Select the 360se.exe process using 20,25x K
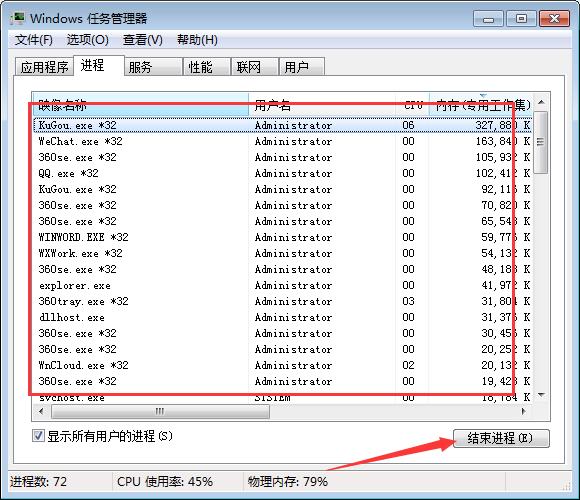 (x=283, y=349)
